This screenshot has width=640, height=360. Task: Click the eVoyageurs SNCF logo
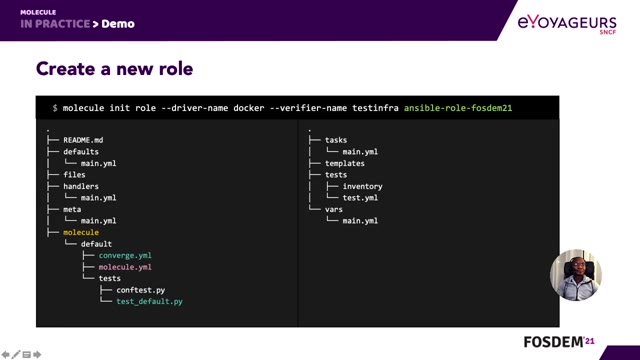coord(567,24)
